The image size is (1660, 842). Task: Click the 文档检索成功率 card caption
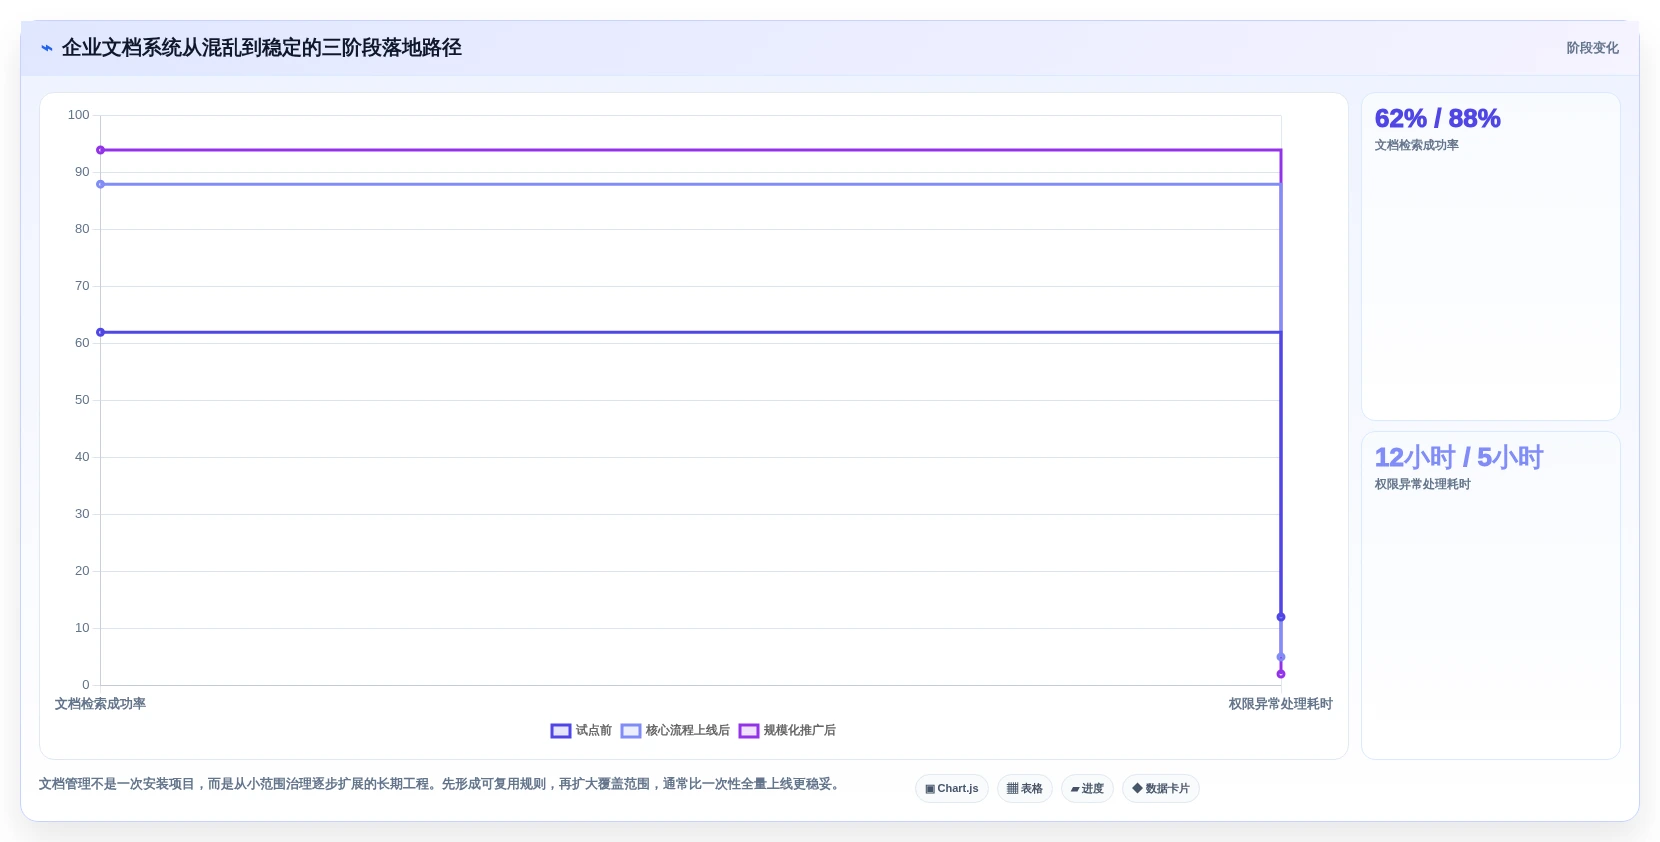pyautogui.click(x=1416, y=145)
